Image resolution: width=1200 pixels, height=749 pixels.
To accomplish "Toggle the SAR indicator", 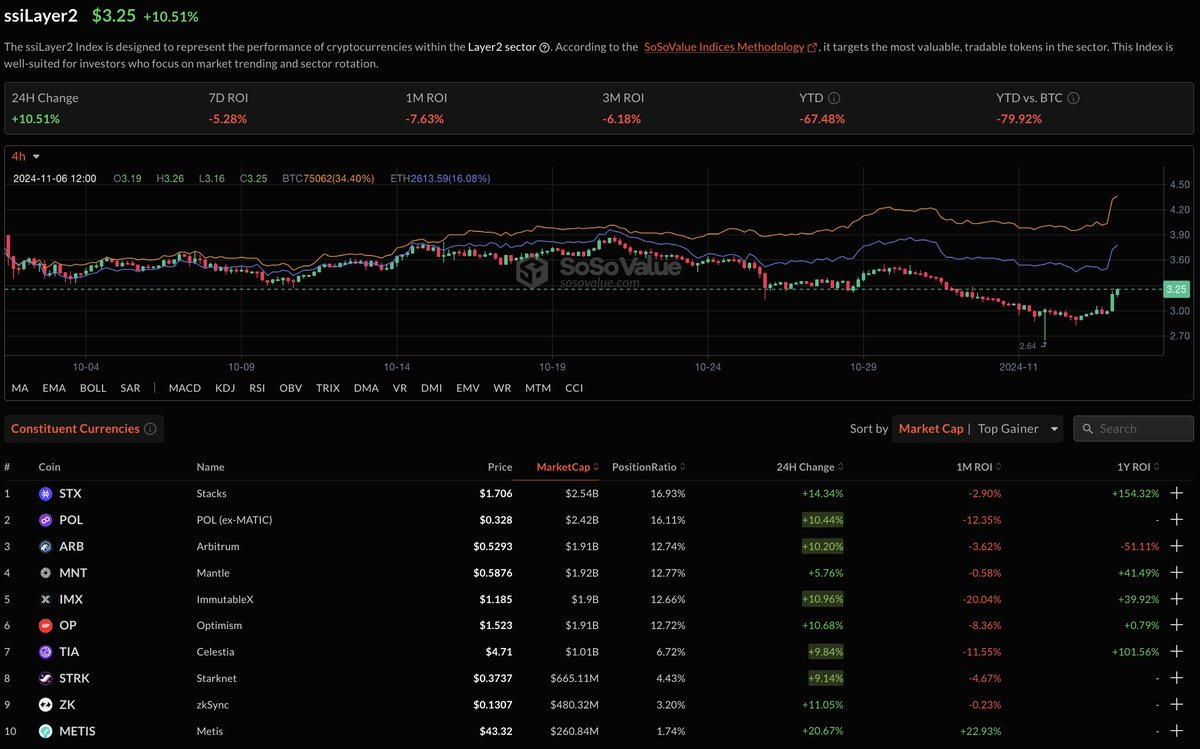I will click(x=130, y=388).
